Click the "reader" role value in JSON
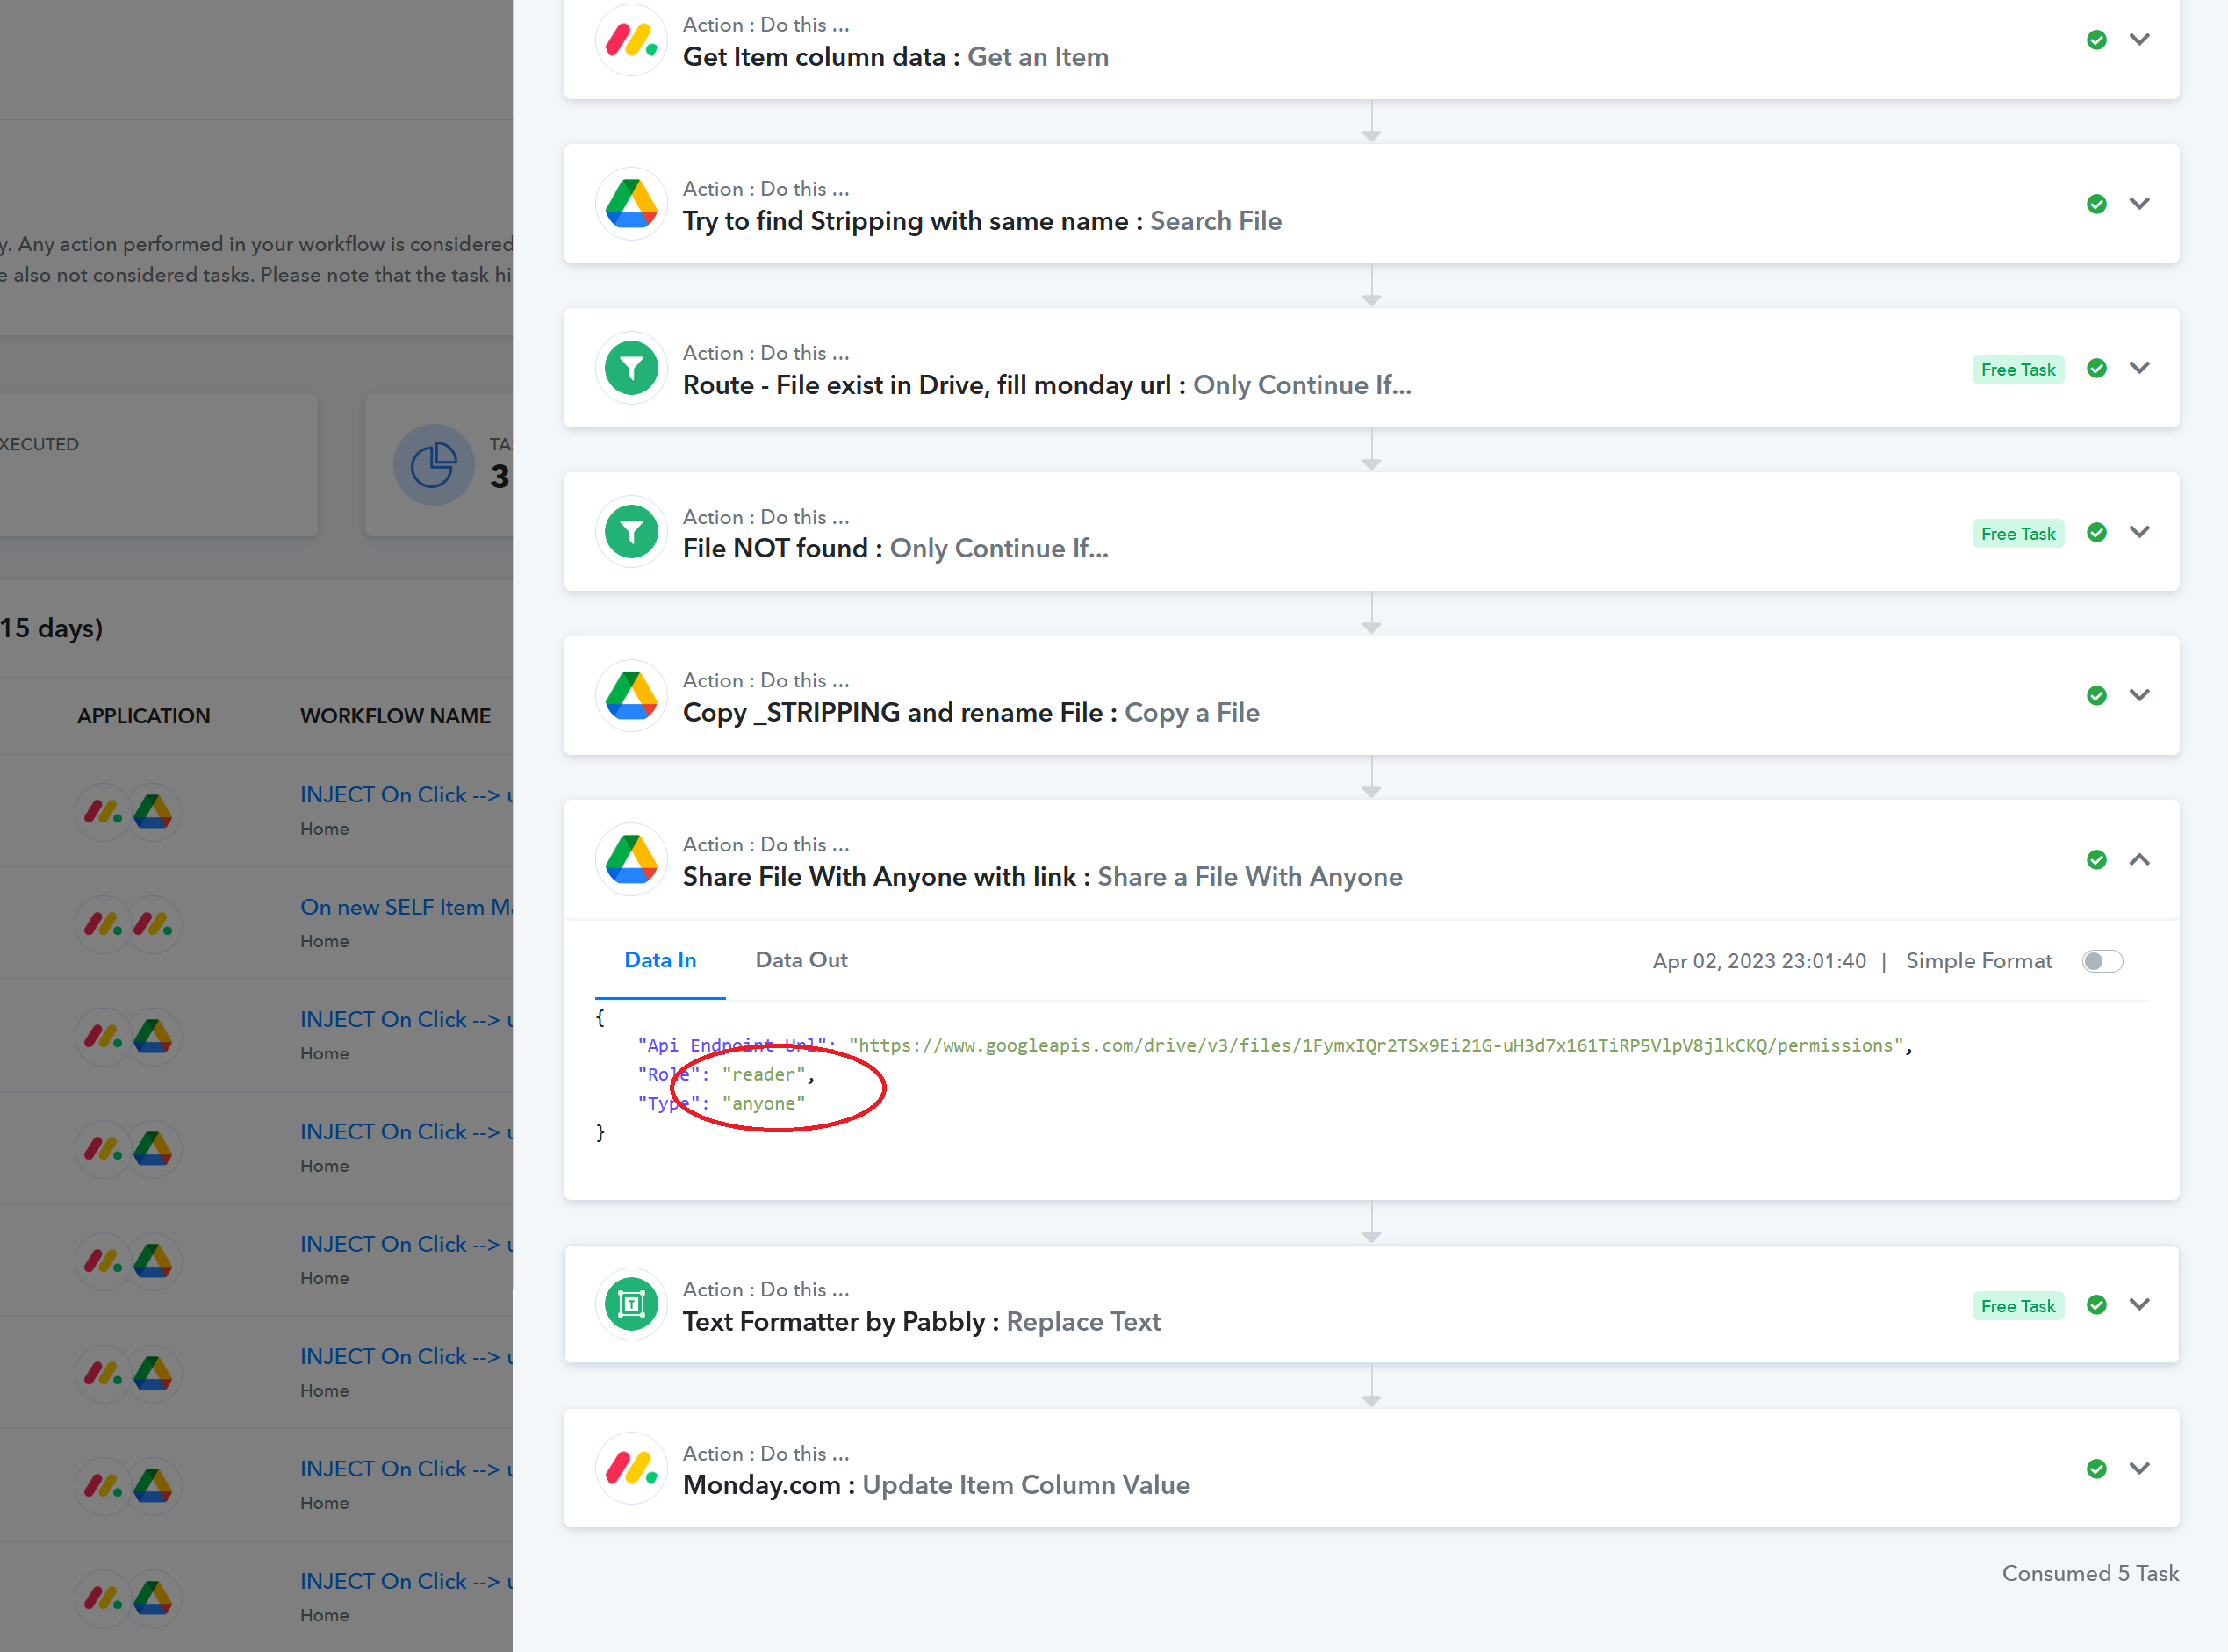This screenshot has width=2228, height=1652. tap(764, 1075)
